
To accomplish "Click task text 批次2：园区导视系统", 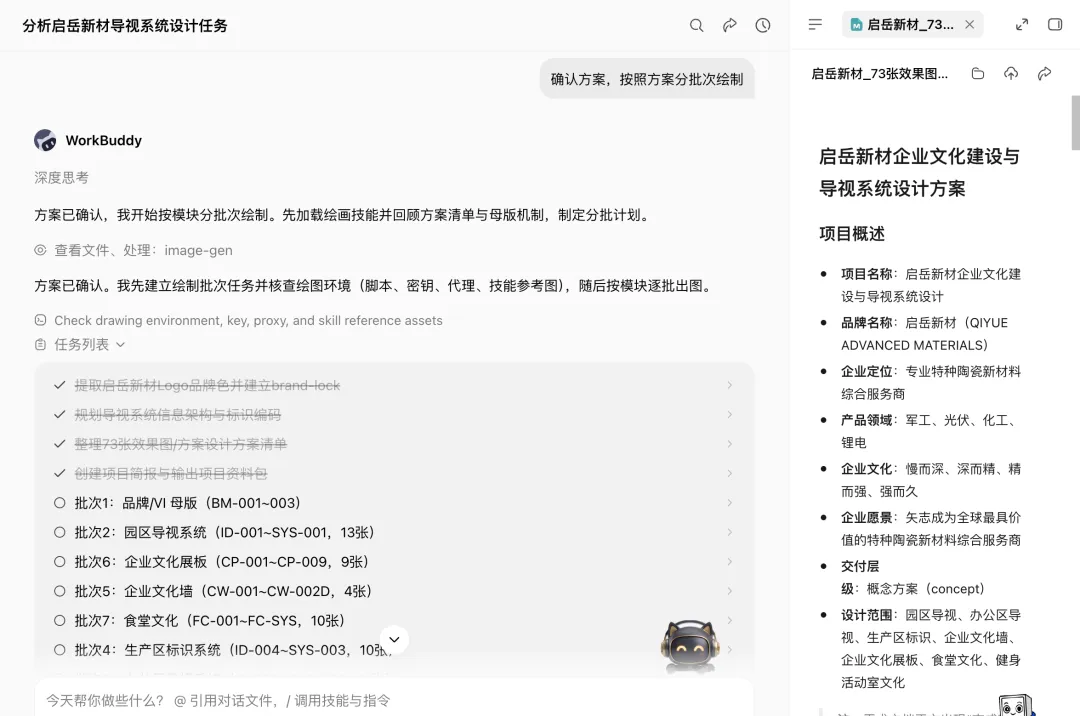I will tap(225, 532).
